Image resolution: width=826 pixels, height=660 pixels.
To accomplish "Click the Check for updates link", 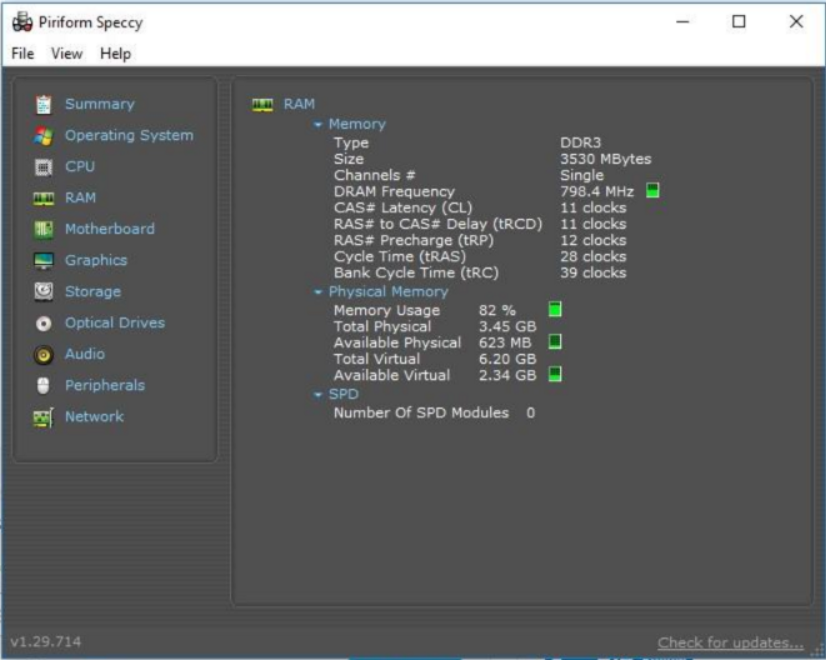I will click(x=731, y=643).
